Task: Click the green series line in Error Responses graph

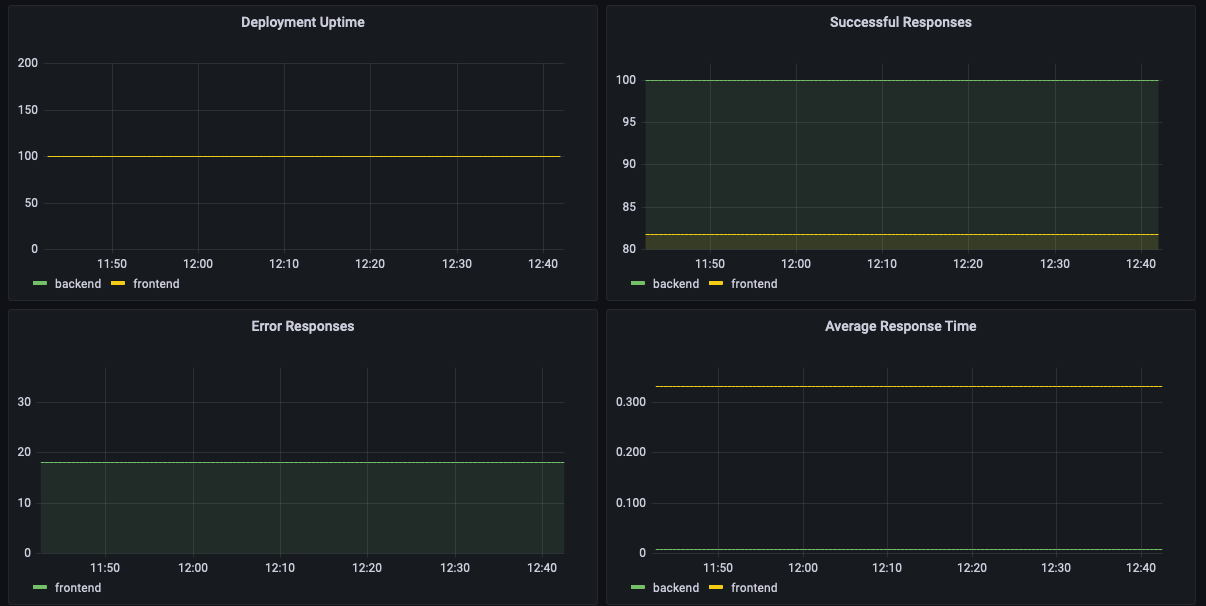Action: pyautogui.click(x=300, y=462)
